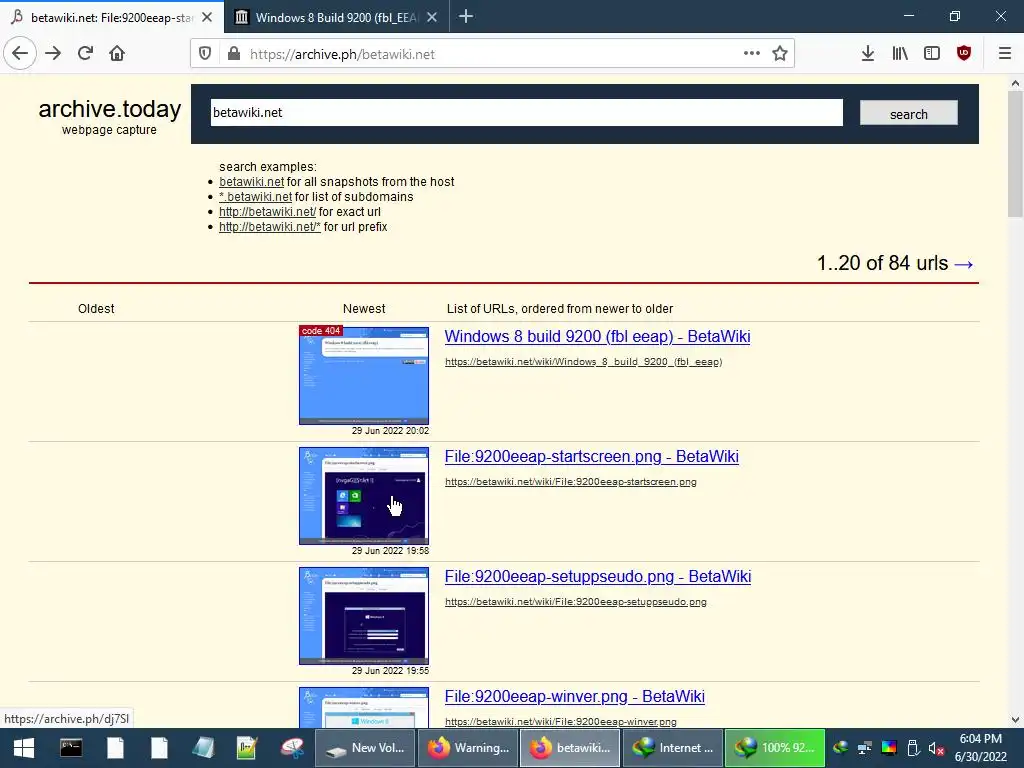Click the betawiki.net search input field
Screen dimensions: 1024x768
click(526, 112)
